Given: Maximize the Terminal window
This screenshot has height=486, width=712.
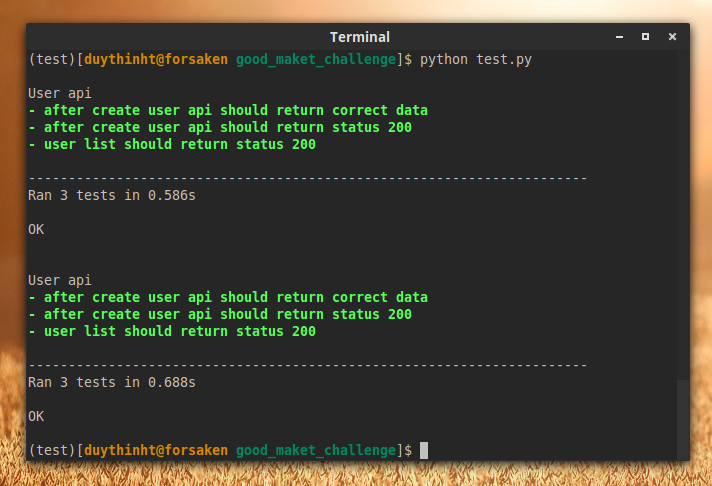Looking at the screenshot, I should tap(645, 37).
